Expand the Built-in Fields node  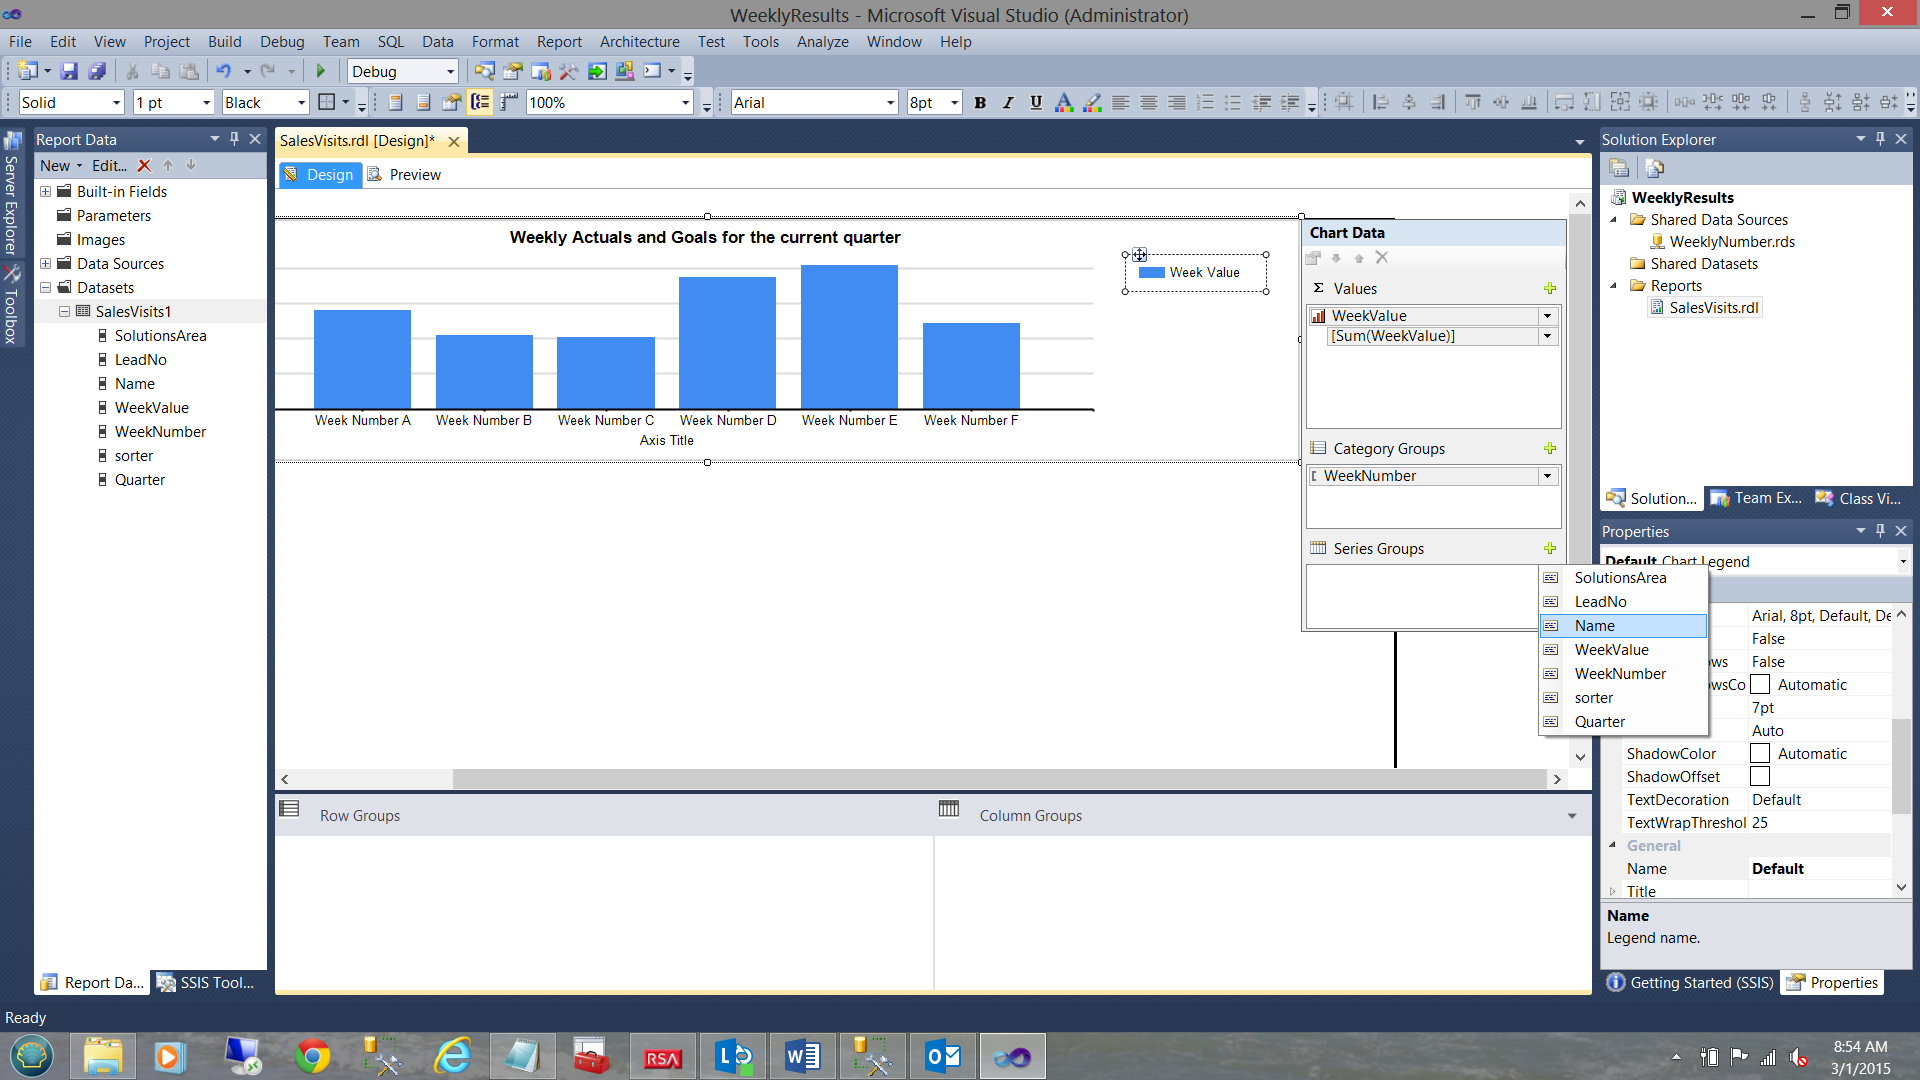point(45,191)
